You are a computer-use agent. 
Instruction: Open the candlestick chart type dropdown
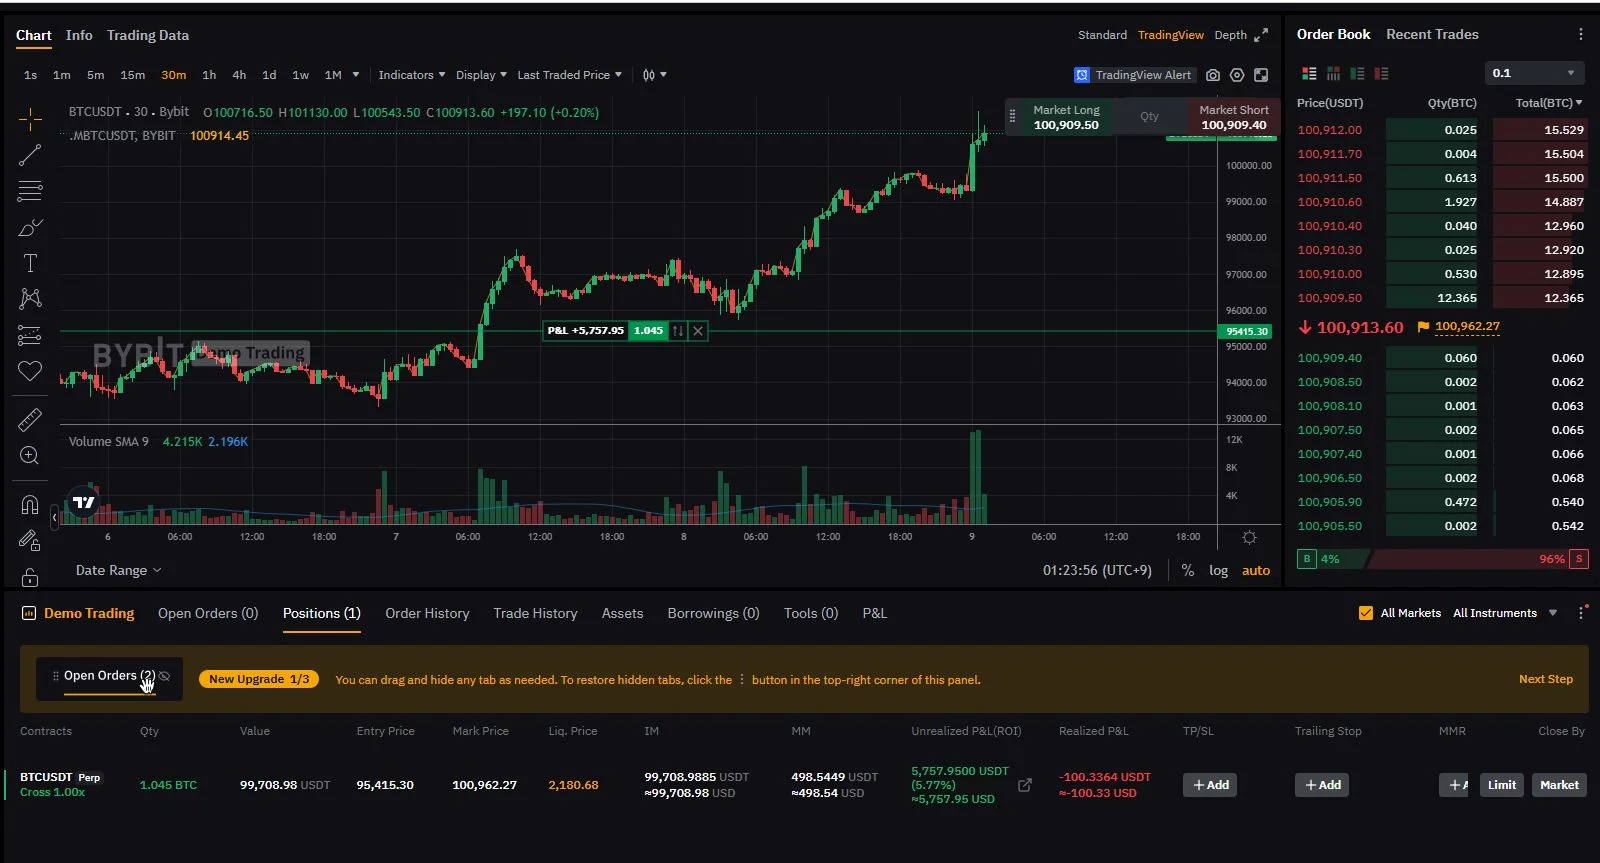pyautogui.click(x=654, y=75)
